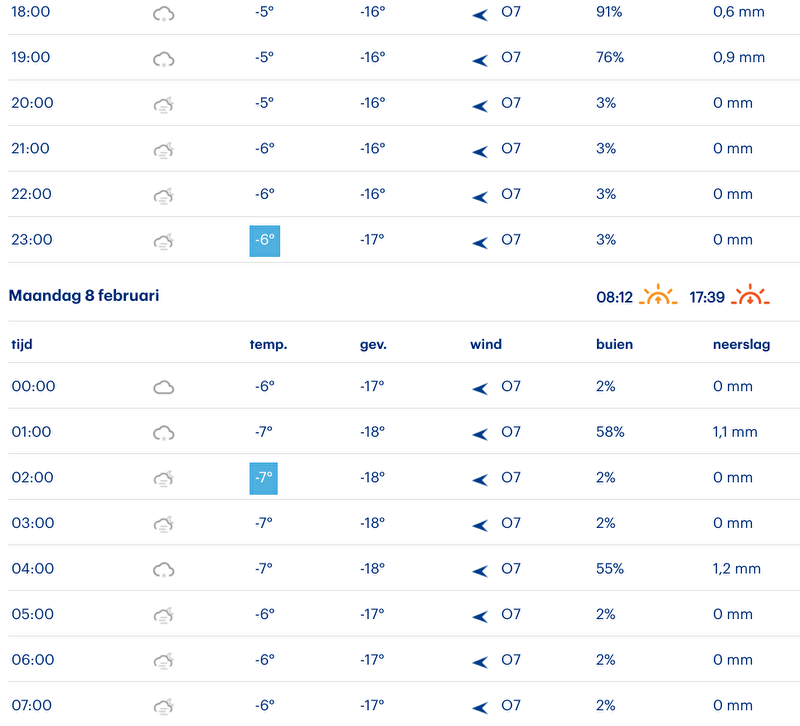Click the 05:00 time row label
This screenshot has height=726, width=800.
32,615
